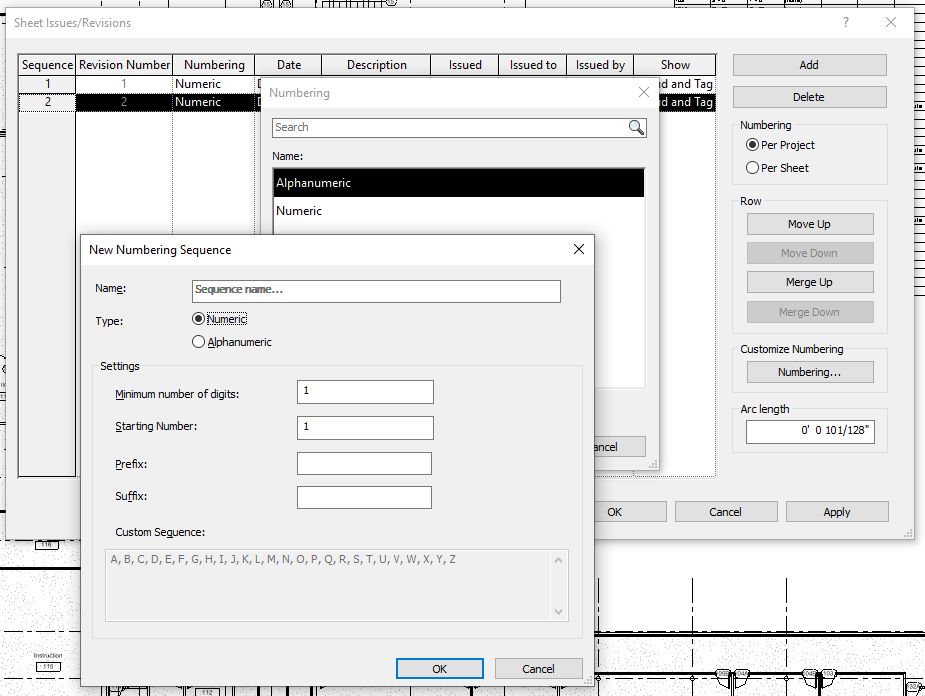The height and width of the screenshot is (696, 925).
Task: Click the help question mark icon
Action: pos(846,22)
